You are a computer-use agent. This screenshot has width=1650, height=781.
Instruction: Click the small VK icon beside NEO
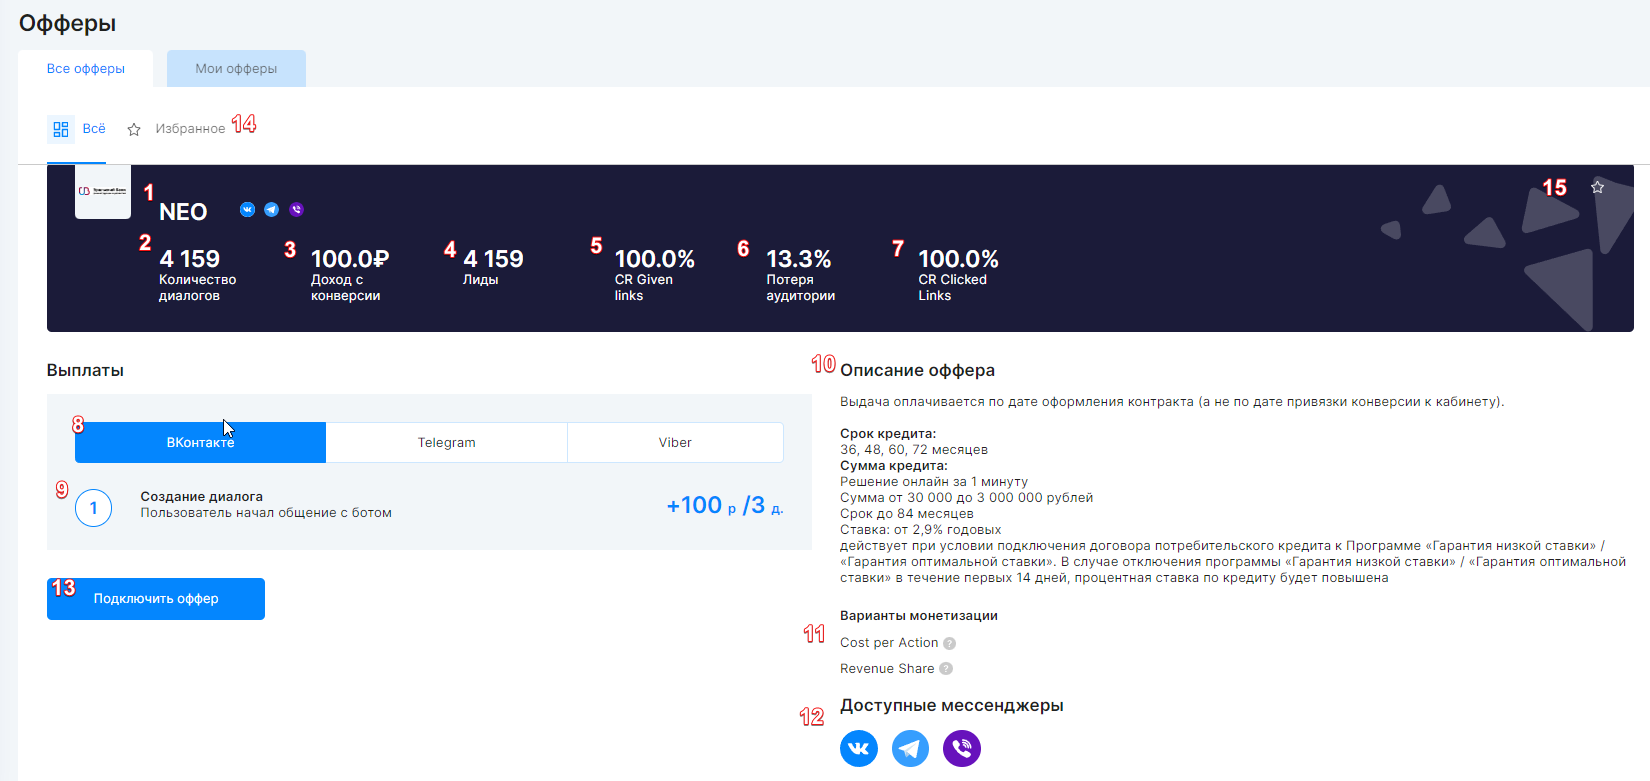click(247, 210)
